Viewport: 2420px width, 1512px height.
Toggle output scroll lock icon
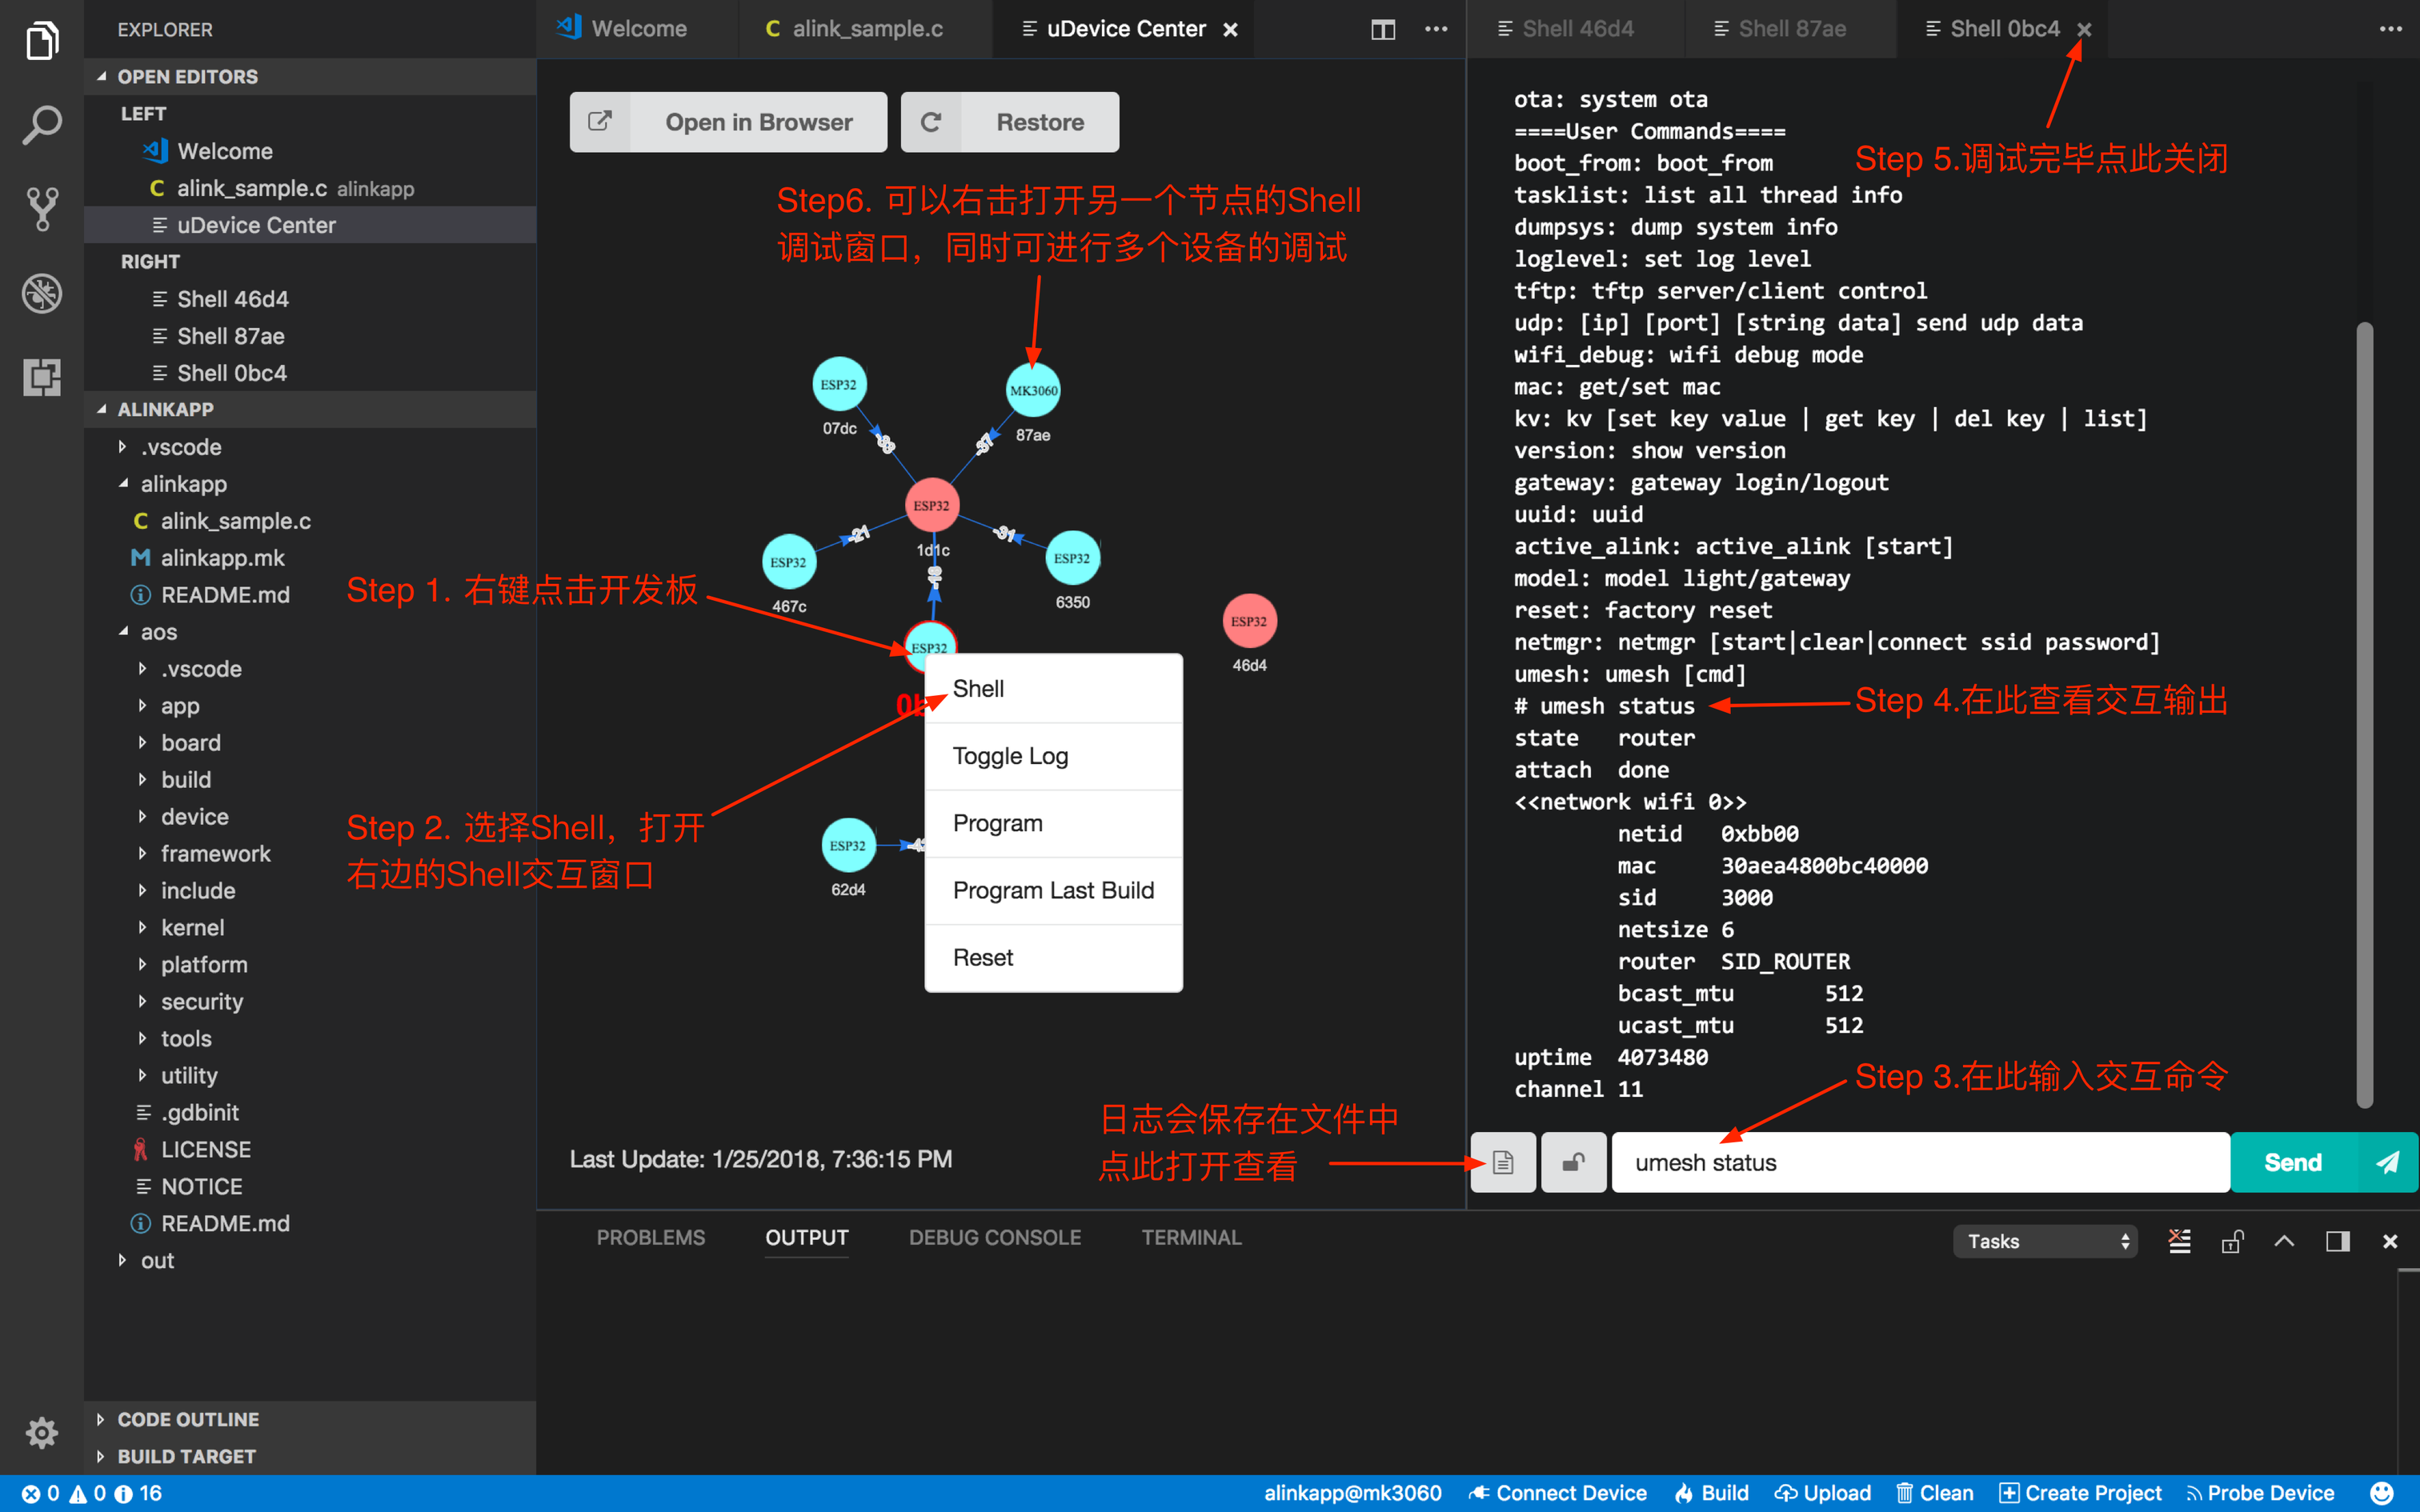(2232, 1241)
